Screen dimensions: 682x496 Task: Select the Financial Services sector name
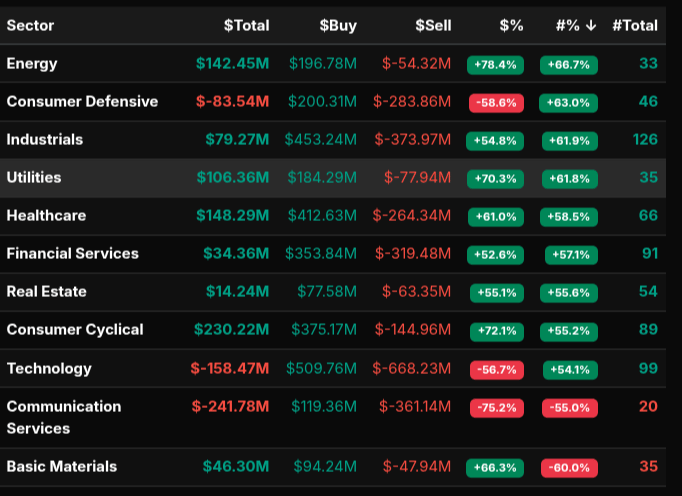click(73, 254)
